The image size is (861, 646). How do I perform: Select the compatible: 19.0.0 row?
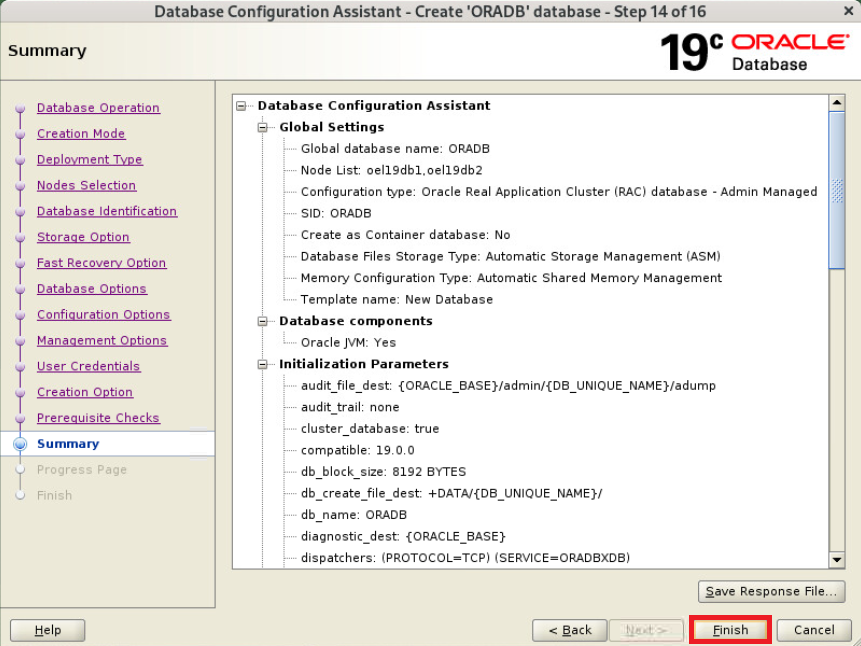[357, 450]
